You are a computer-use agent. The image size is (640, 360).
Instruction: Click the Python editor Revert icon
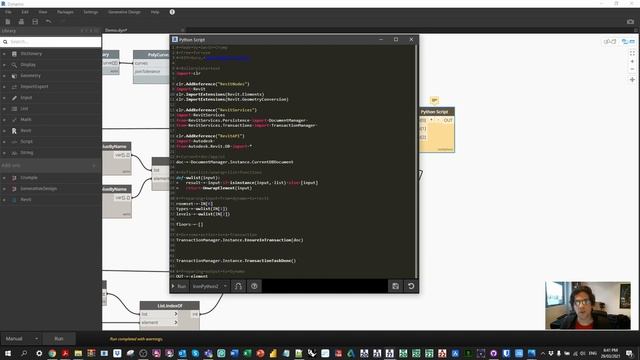pos(411,286)
